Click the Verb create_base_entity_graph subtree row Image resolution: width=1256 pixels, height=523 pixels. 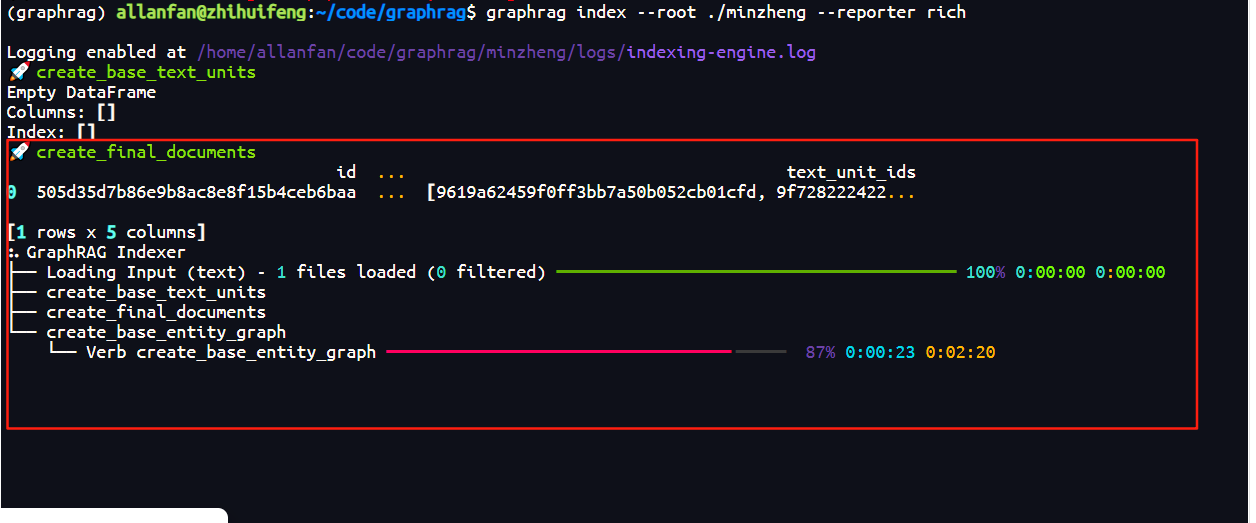[231, 352]
